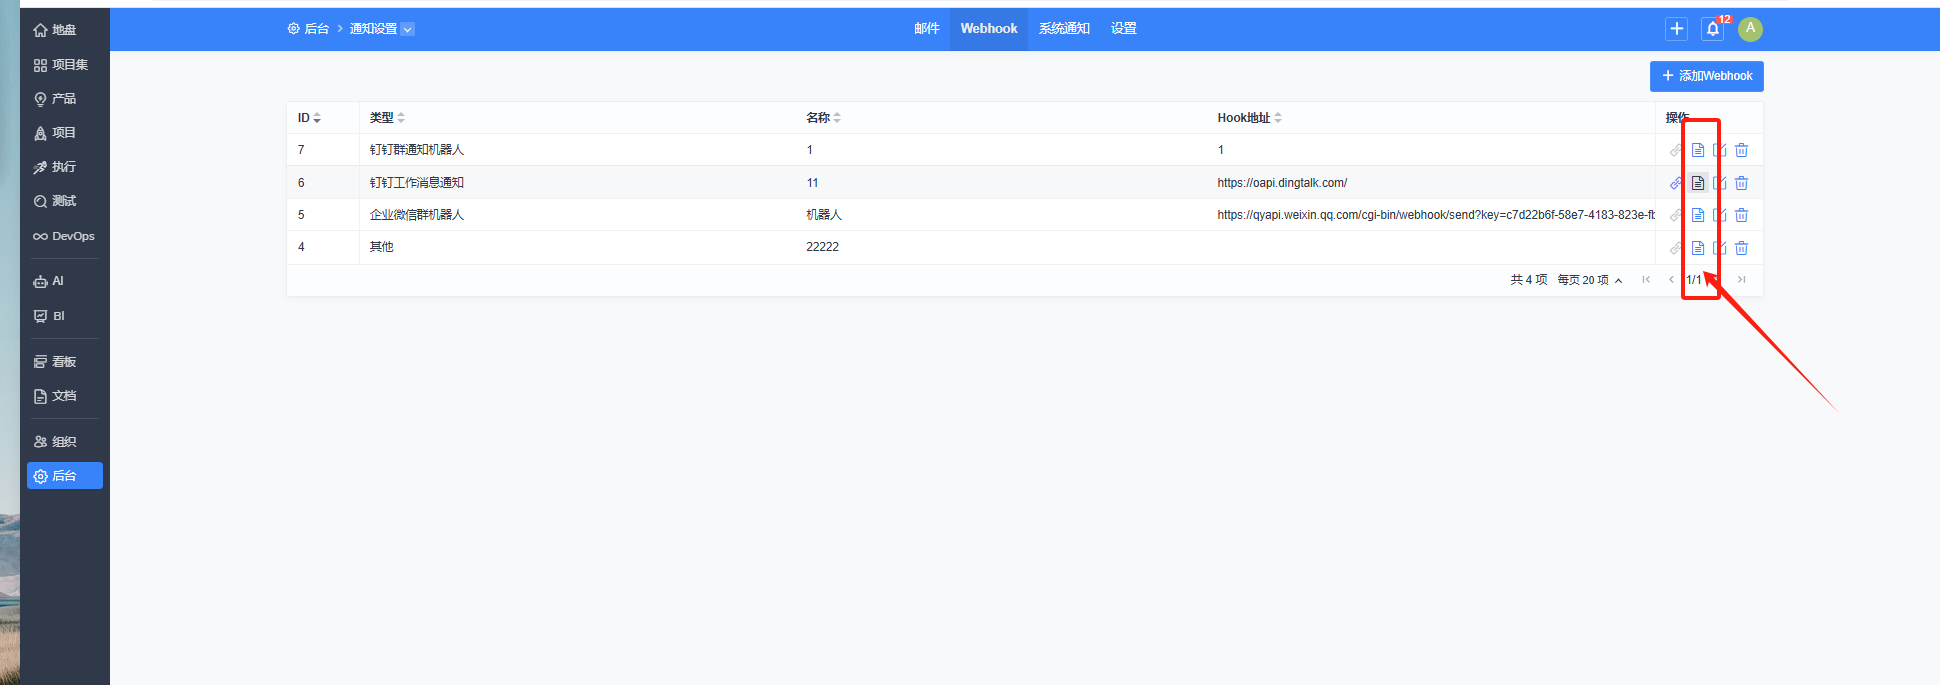This screenshot has width=1940, height=685.
Task: Delete webhook ID 4
Action: click(x=1742, y=248)
